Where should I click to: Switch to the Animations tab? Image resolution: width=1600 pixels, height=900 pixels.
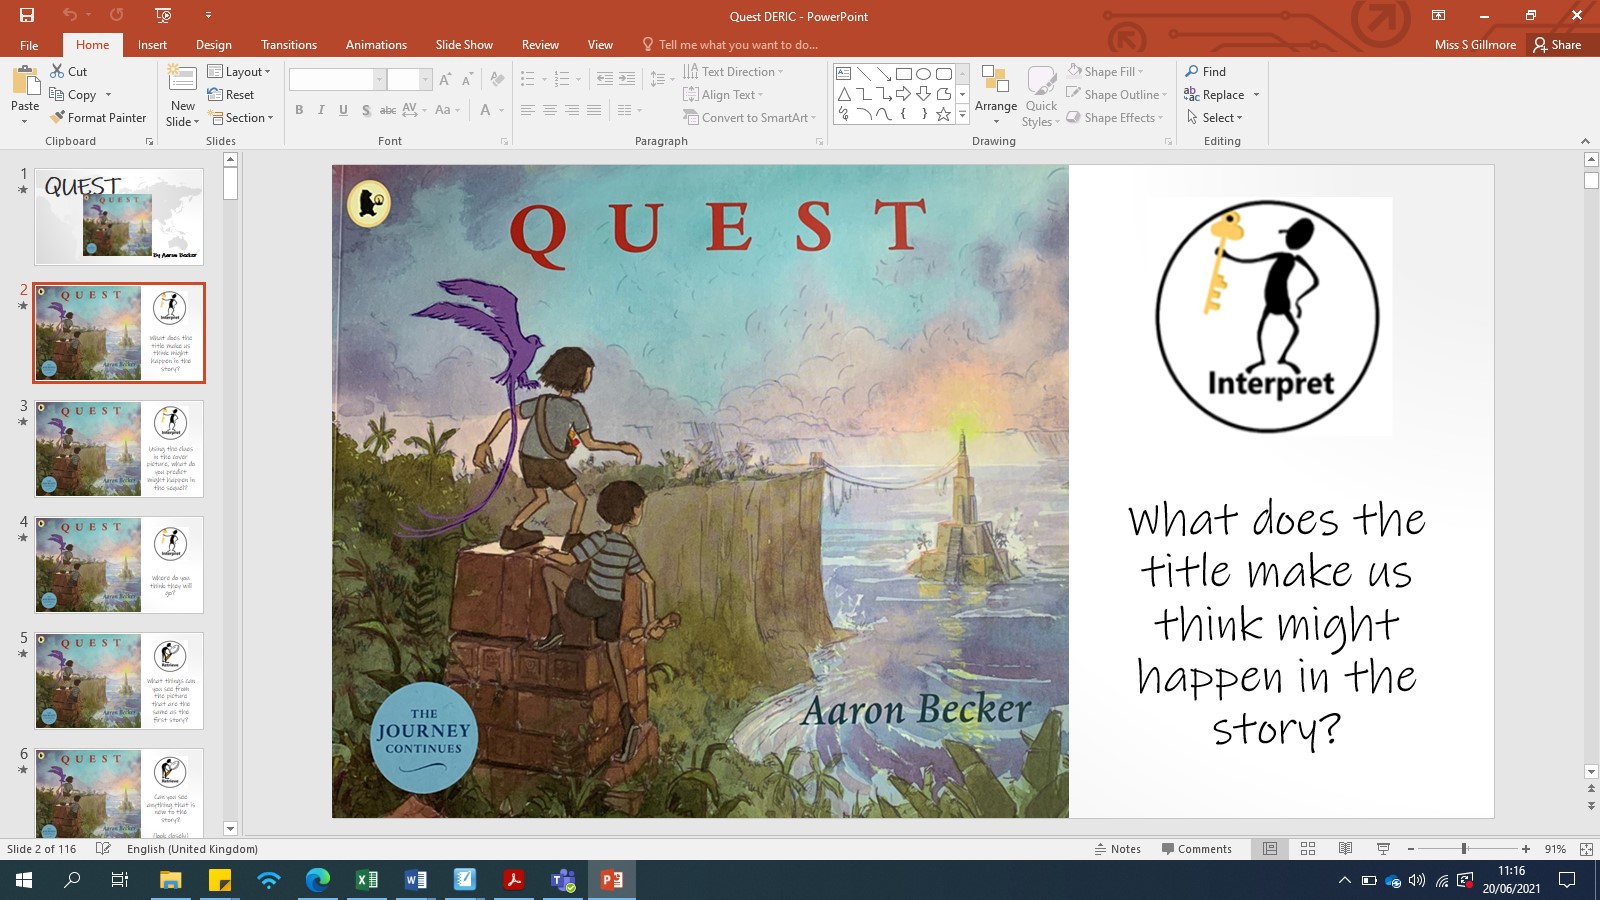[x=376, y=45]
